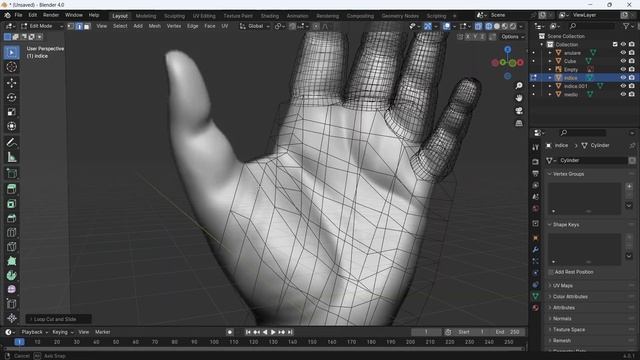The image size is (640, 360).
Task: Switch to the Modeling workspace tab
Action: [x=146, y=16]
